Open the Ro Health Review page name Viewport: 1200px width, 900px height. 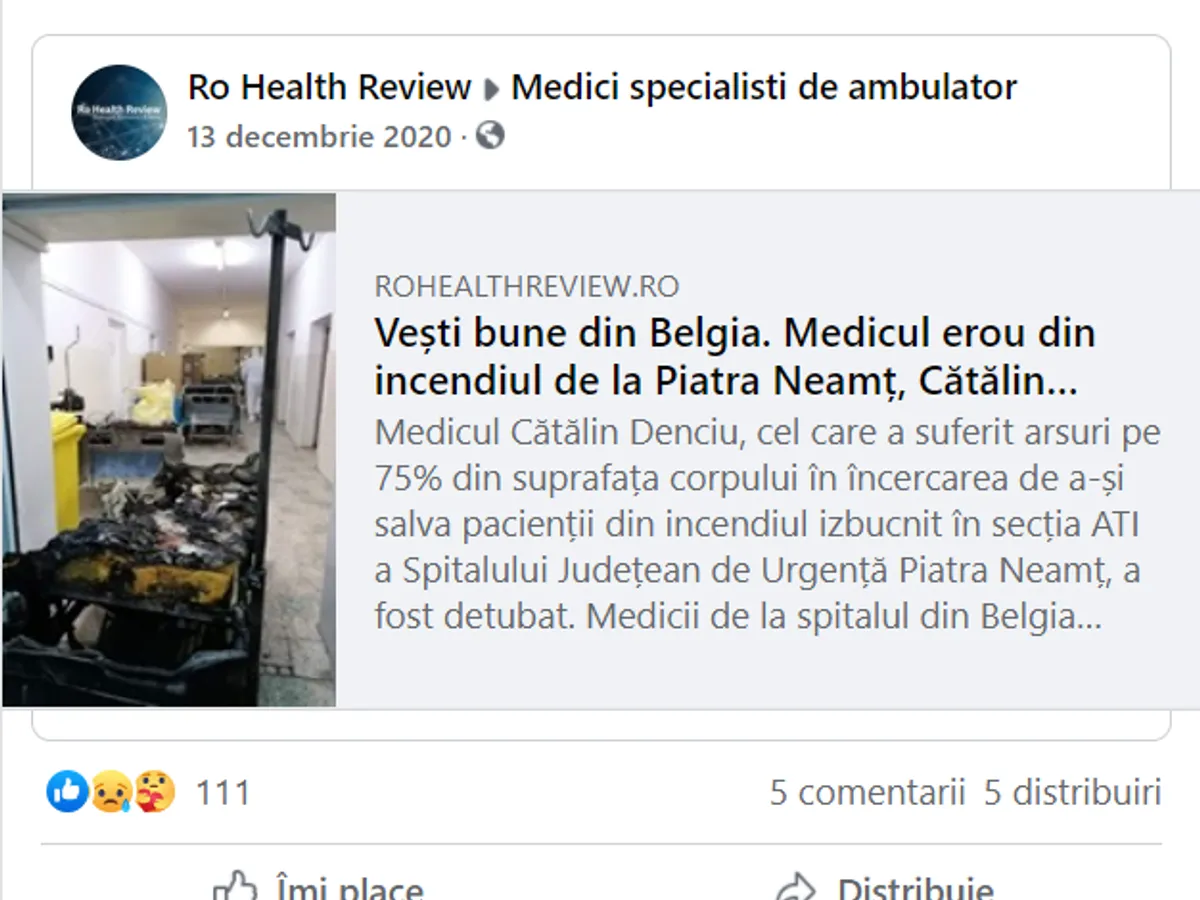[x=329, y=87]
